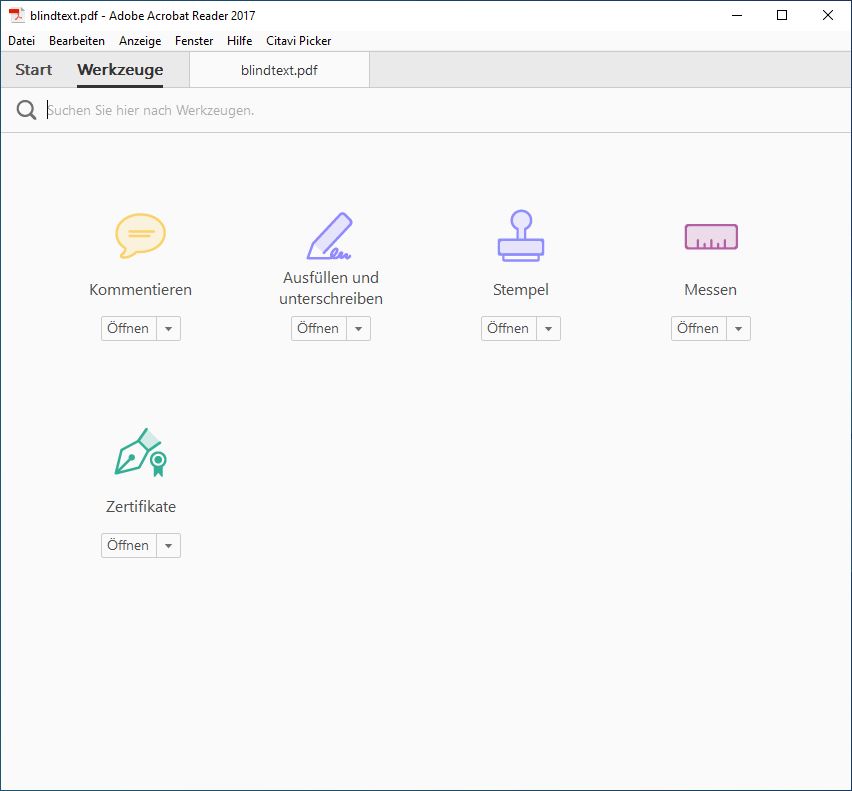Switch to the Start tab

click(x=34, y=70)
